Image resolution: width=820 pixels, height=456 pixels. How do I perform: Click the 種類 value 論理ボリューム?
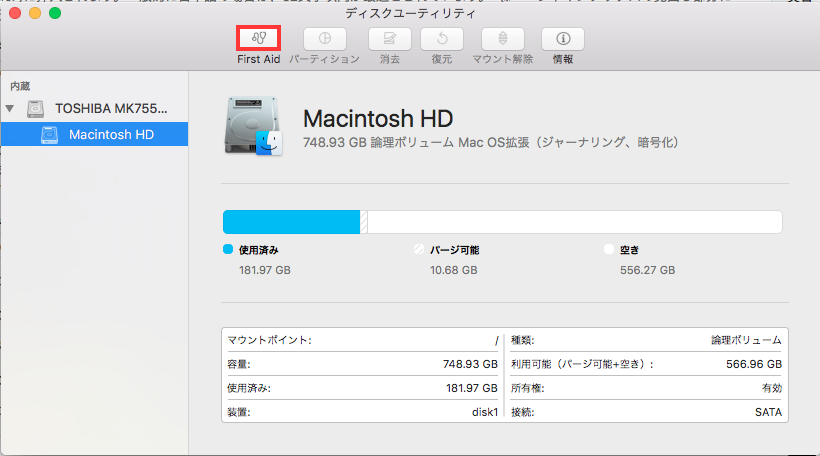[x=746, y=340]
